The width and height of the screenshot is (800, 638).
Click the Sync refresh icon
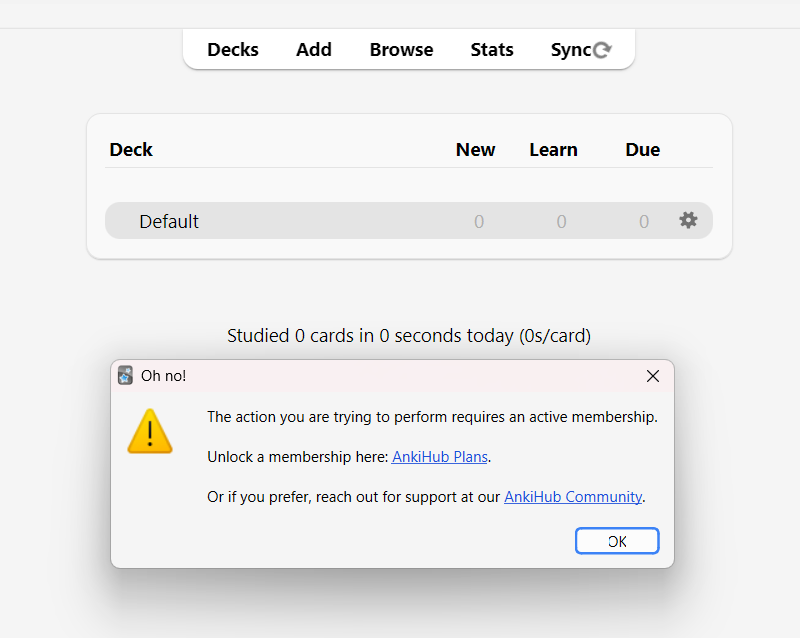pos(602,50)
